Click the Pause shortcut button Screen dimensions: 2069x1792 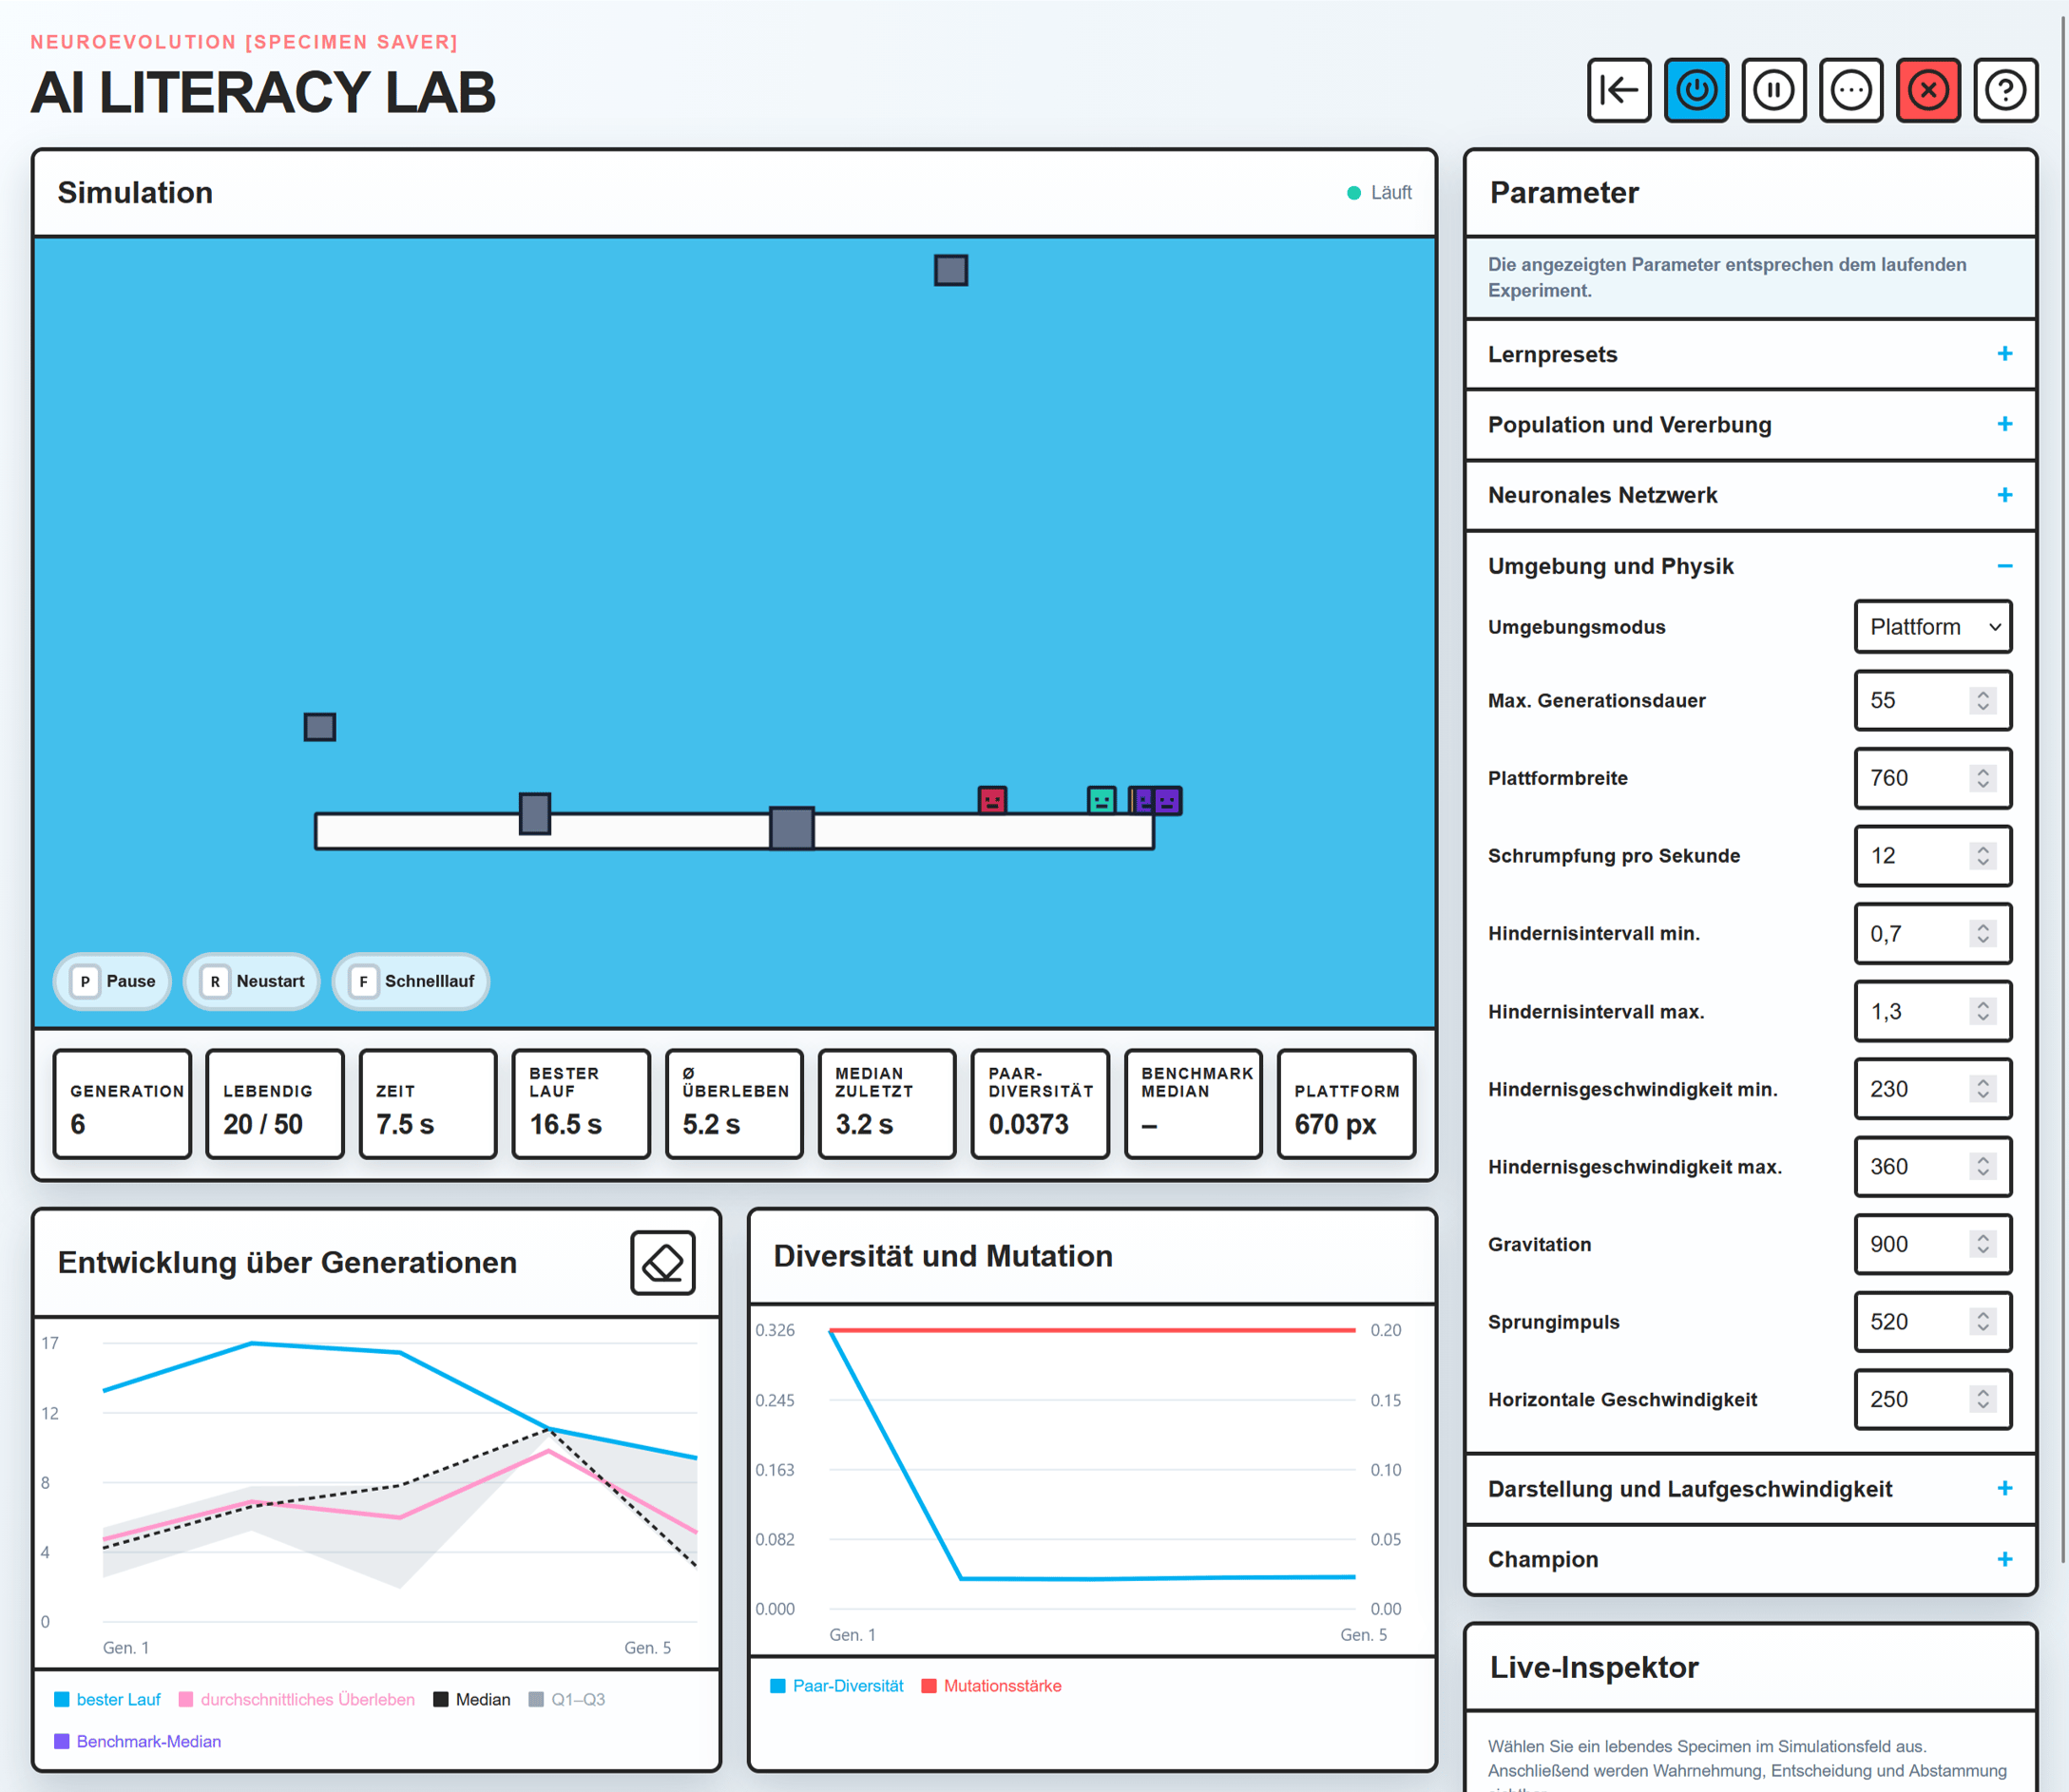(x=113, y=981)
